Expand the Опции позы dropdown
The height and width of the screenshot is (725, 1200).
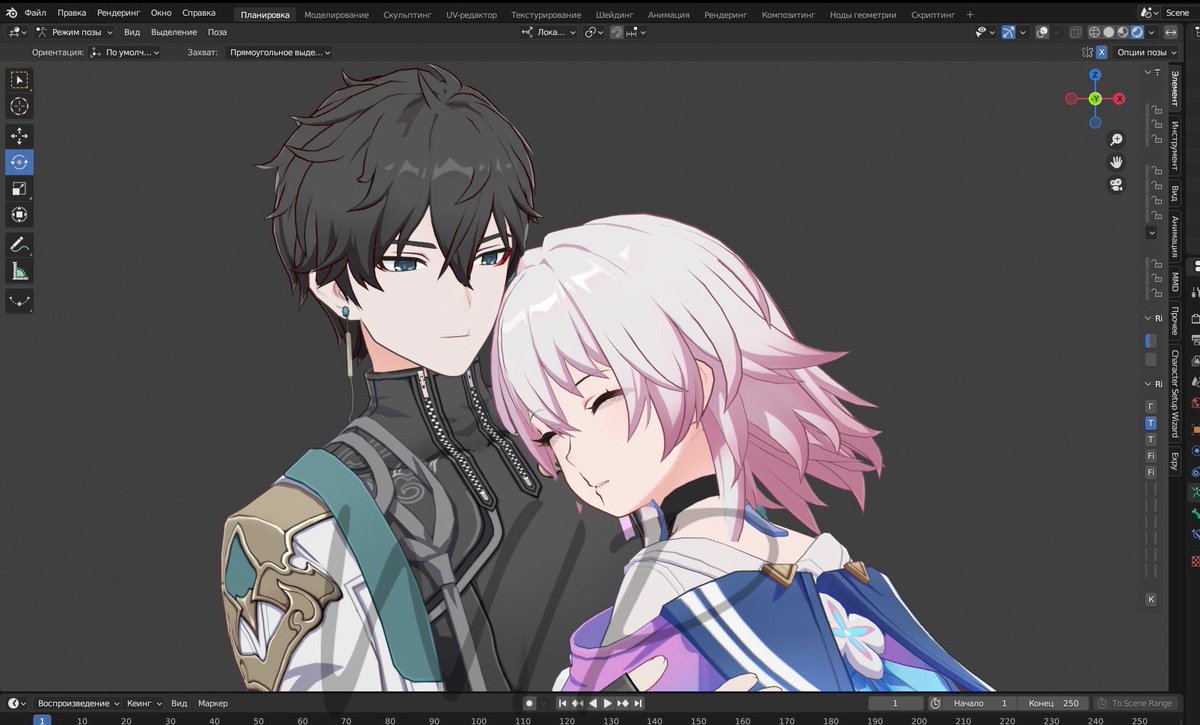click(1146, 52)
